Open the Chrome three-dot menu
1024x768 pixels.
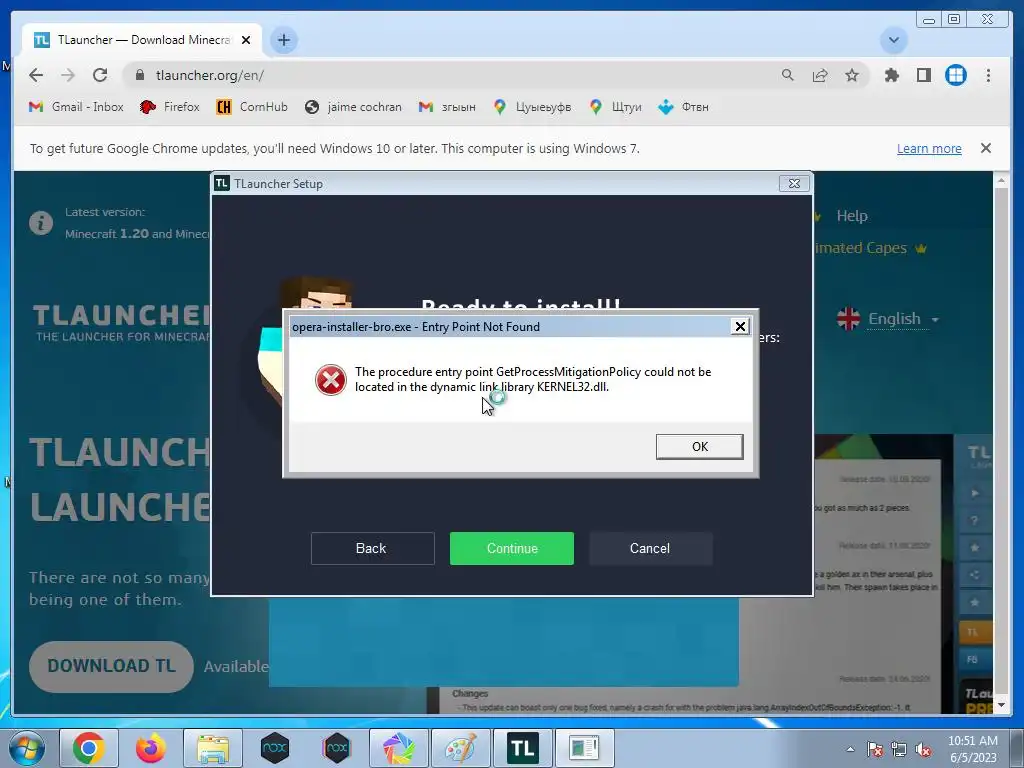pos(988,75)
